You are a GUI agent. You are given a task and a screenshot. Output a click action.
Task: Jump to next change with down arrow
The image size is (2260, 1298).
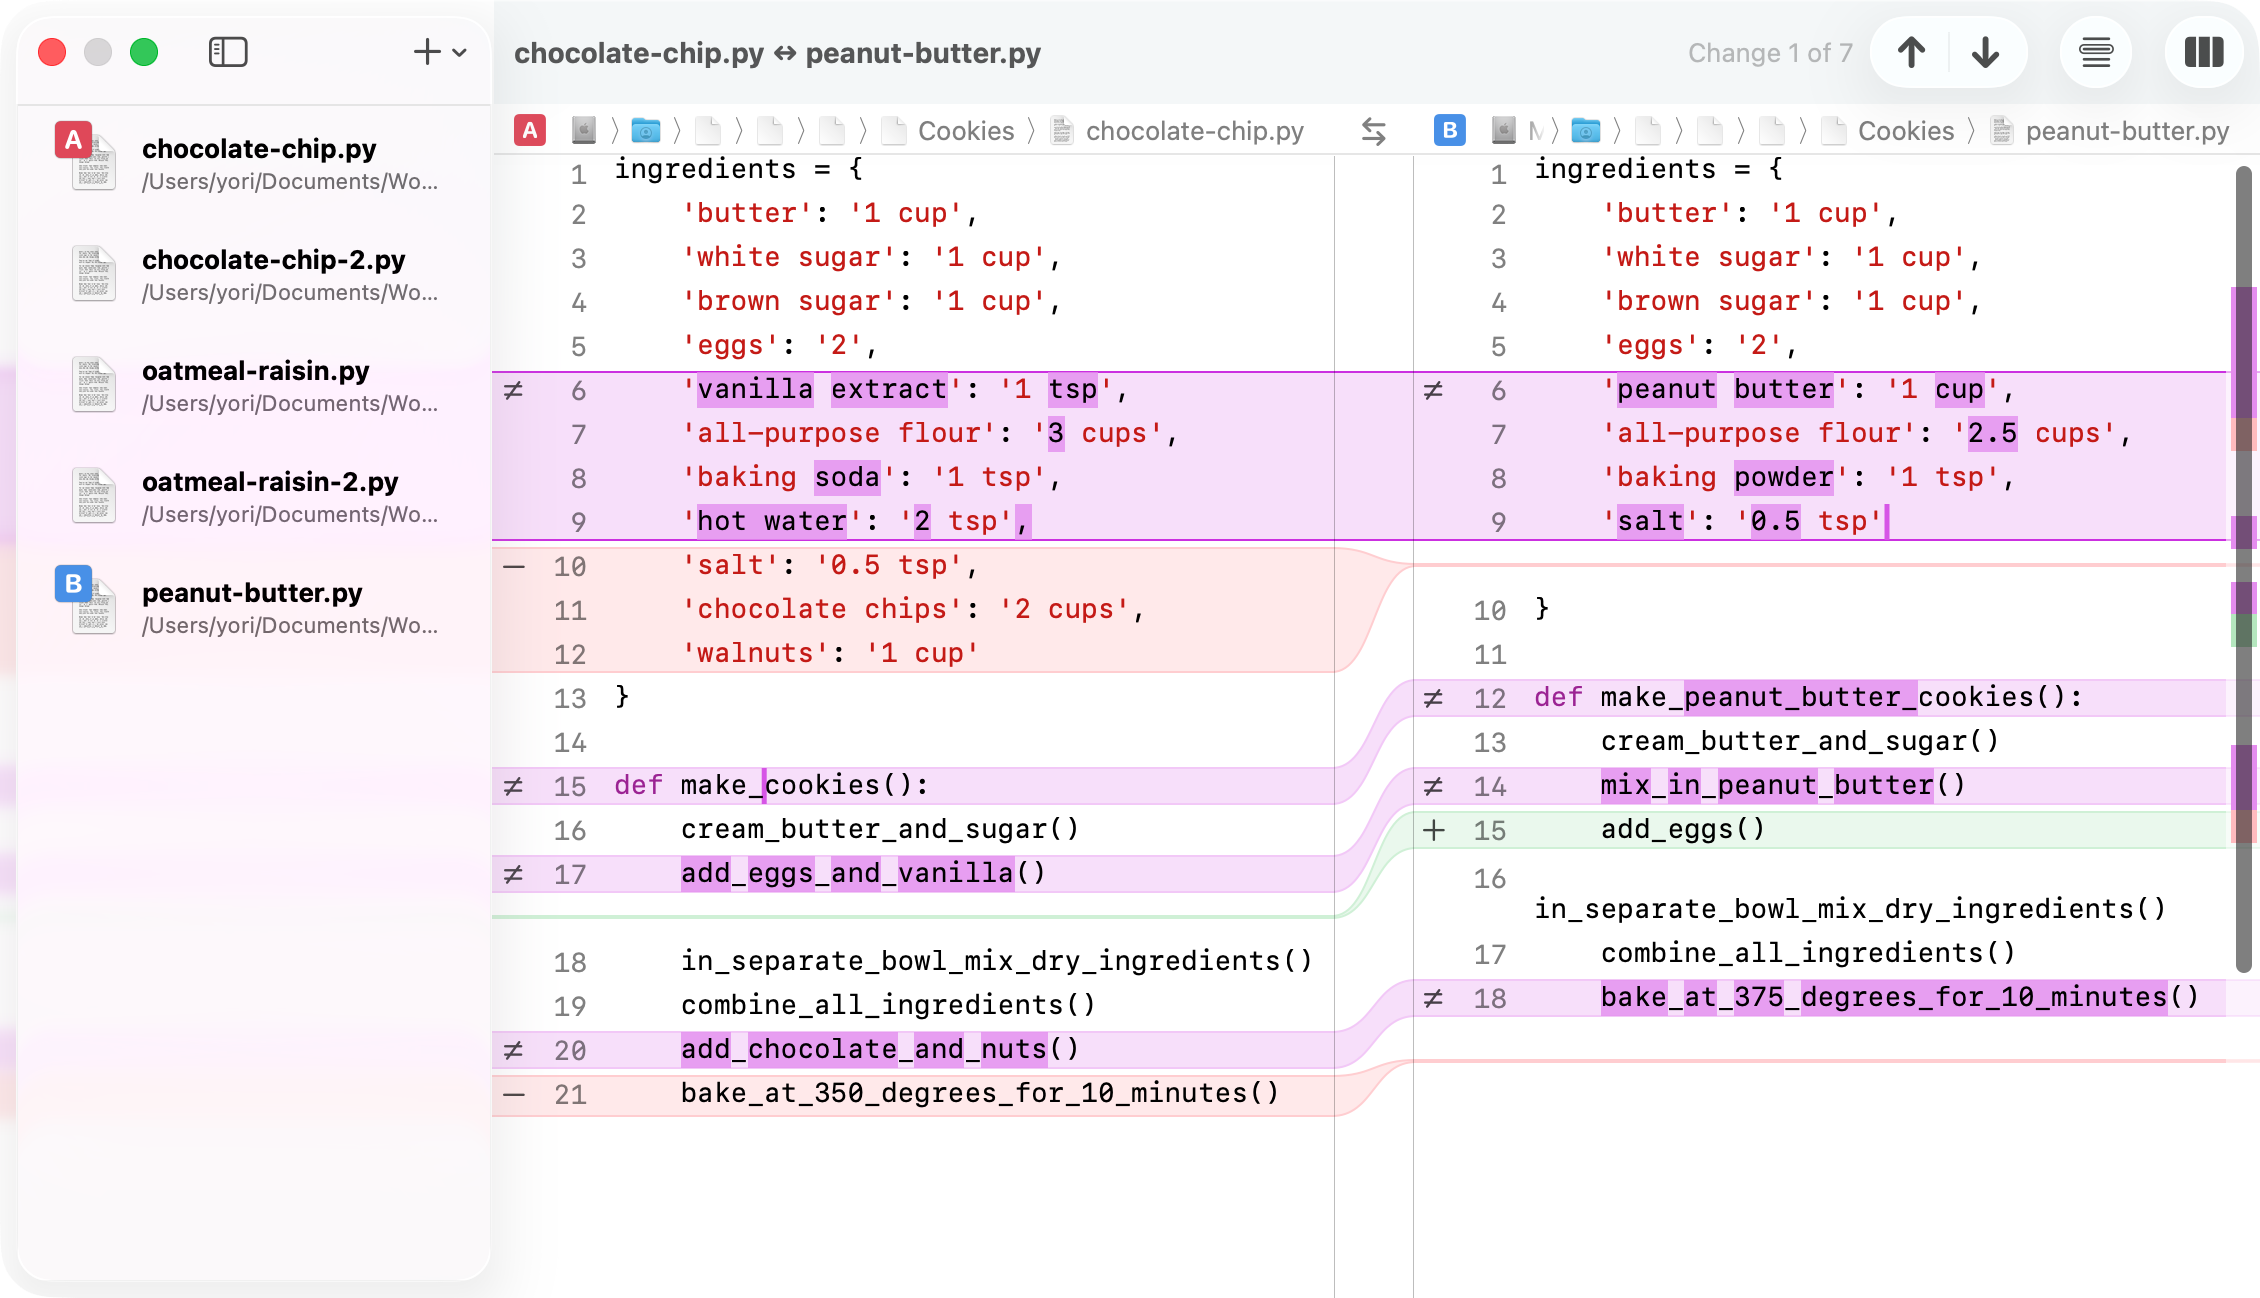pos(1986,52)
